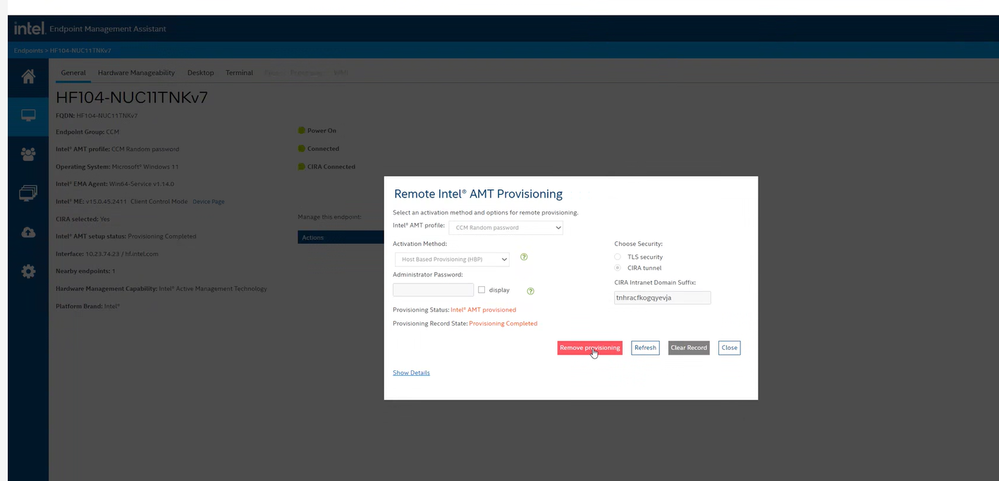Click help icon beside display checkbox
This screenshot has width=999, height=481.
pos(531,291)
